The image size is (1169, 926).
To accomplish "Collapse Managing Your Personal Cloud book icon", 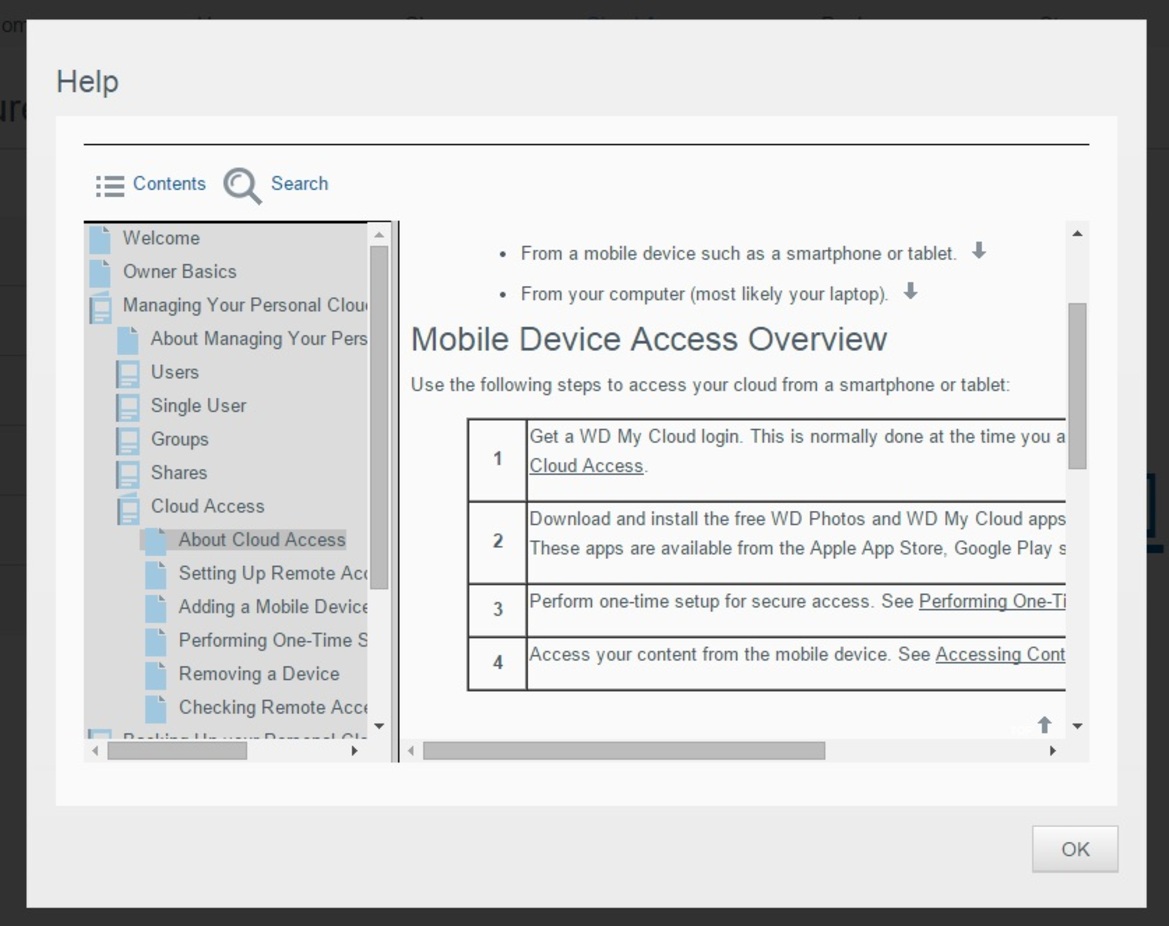I will pyautogui.click(x=101, y=306).
